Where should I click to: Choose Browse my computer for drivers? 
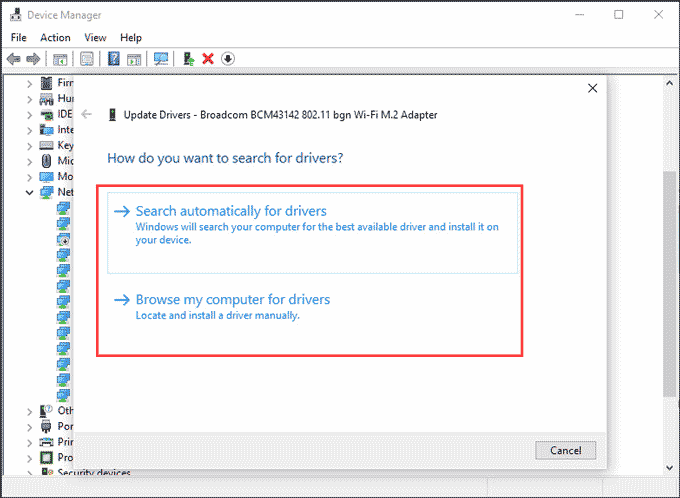tap(312, 308)
